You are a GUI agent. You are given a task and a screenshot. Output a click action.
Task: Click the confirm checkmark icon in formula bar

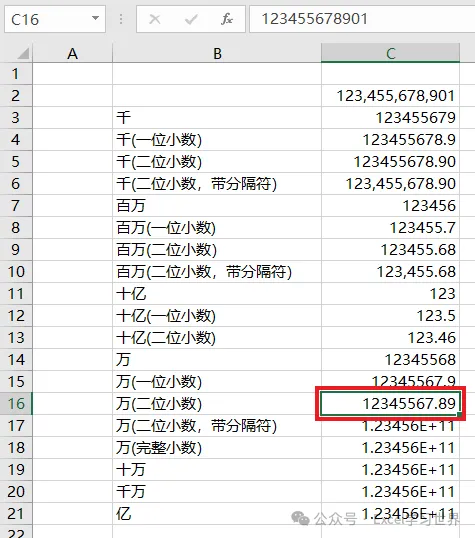[191, 19]
